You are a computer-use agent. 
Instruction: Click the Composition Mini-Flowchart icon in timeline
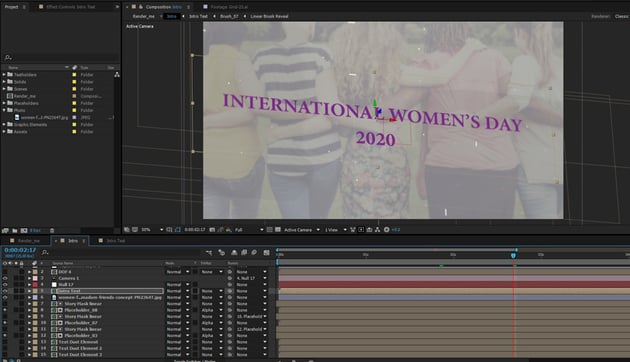click(x=209, y=252)
